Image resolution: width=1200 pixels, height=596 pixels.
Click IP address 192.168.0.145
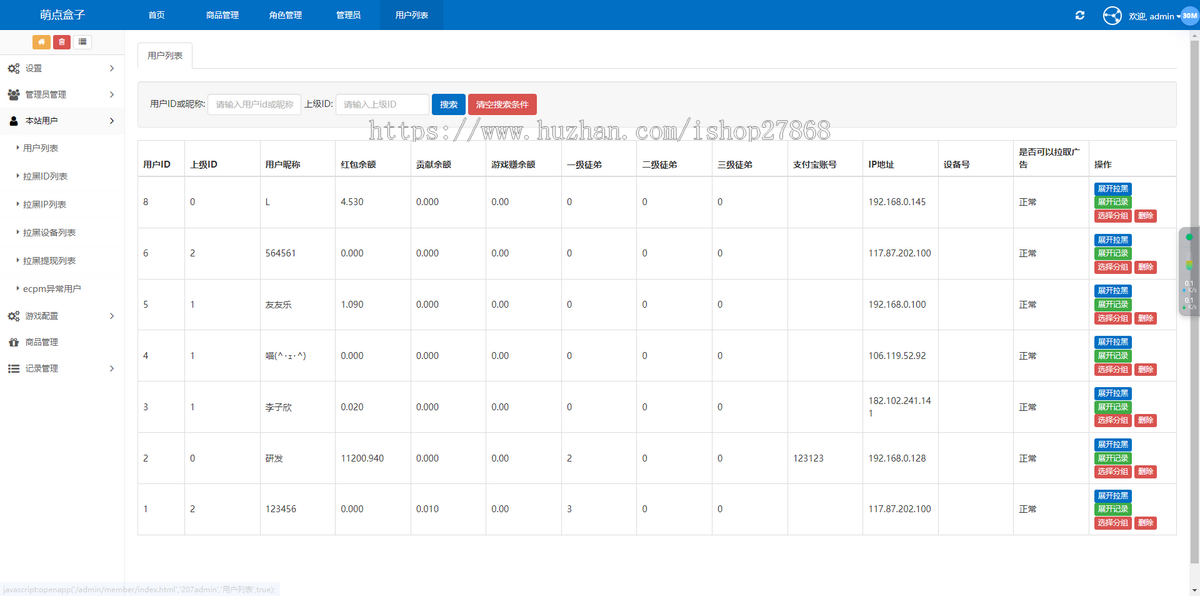pyautogui.click(x=897, y=202)
